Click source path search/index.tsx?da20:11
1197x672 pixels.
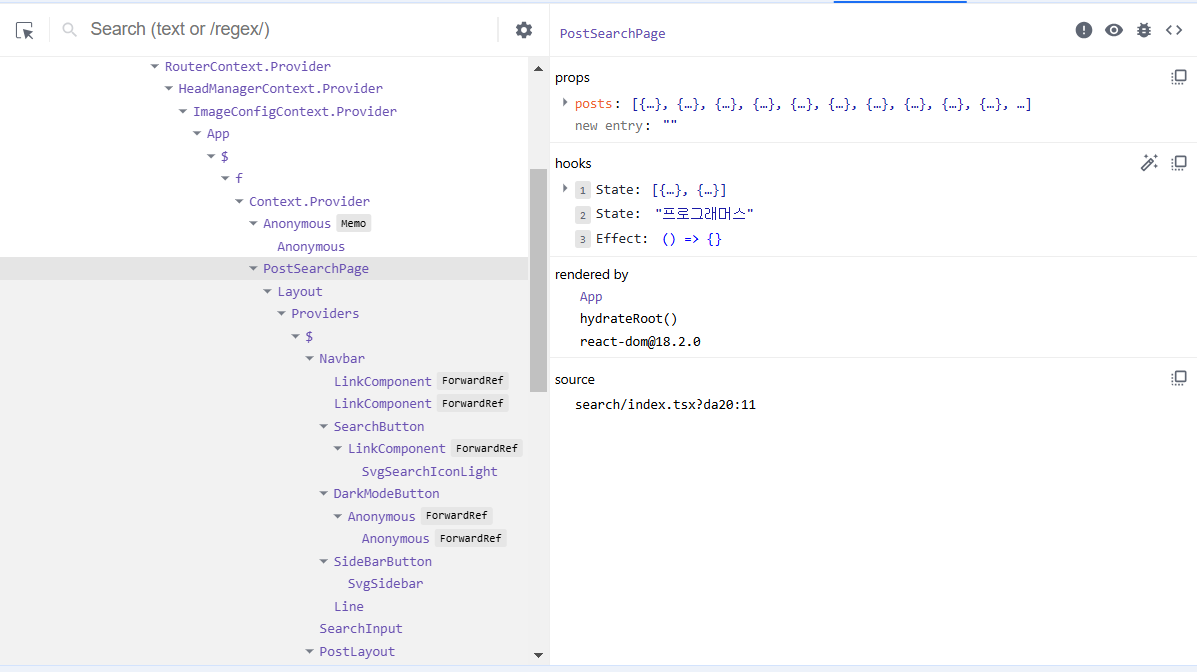pyautogui.click(x=665, y=405)
